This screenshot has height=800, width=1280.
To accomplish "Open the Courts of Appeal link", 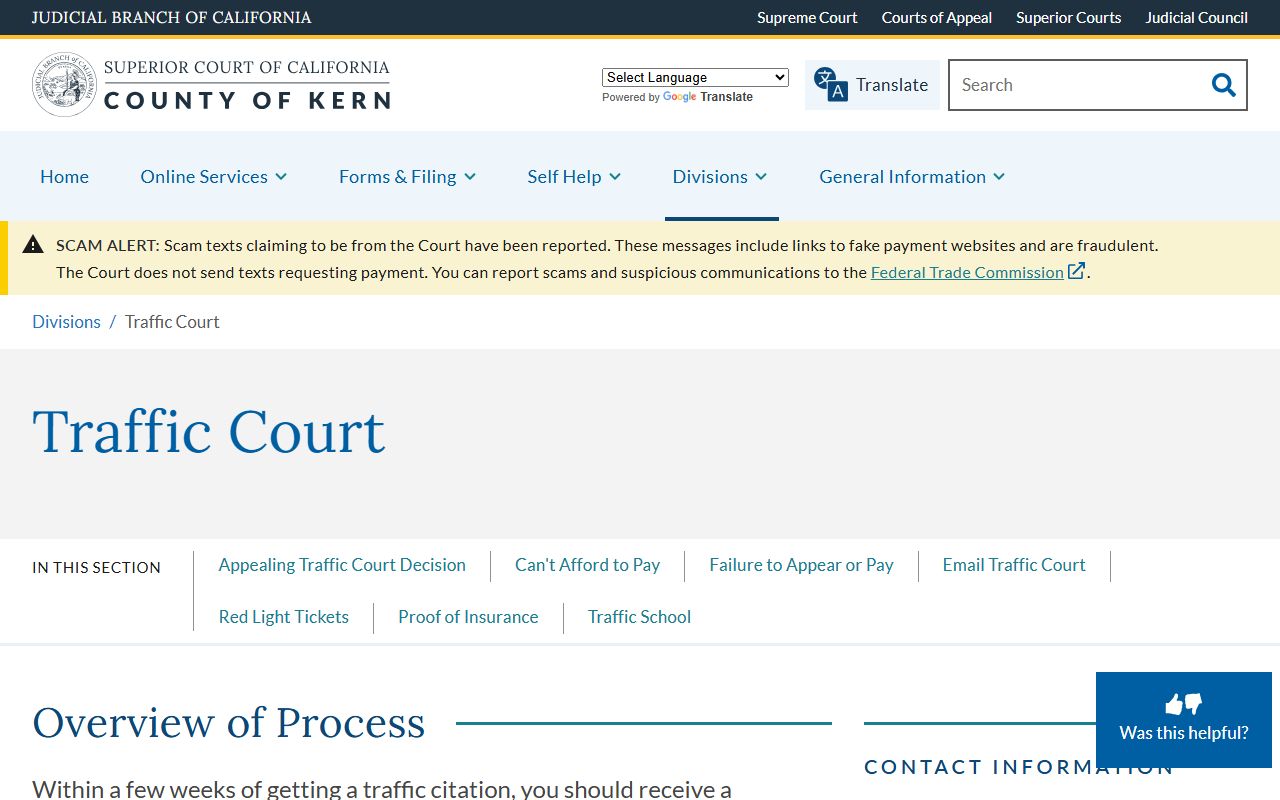I will coord(937,17).
